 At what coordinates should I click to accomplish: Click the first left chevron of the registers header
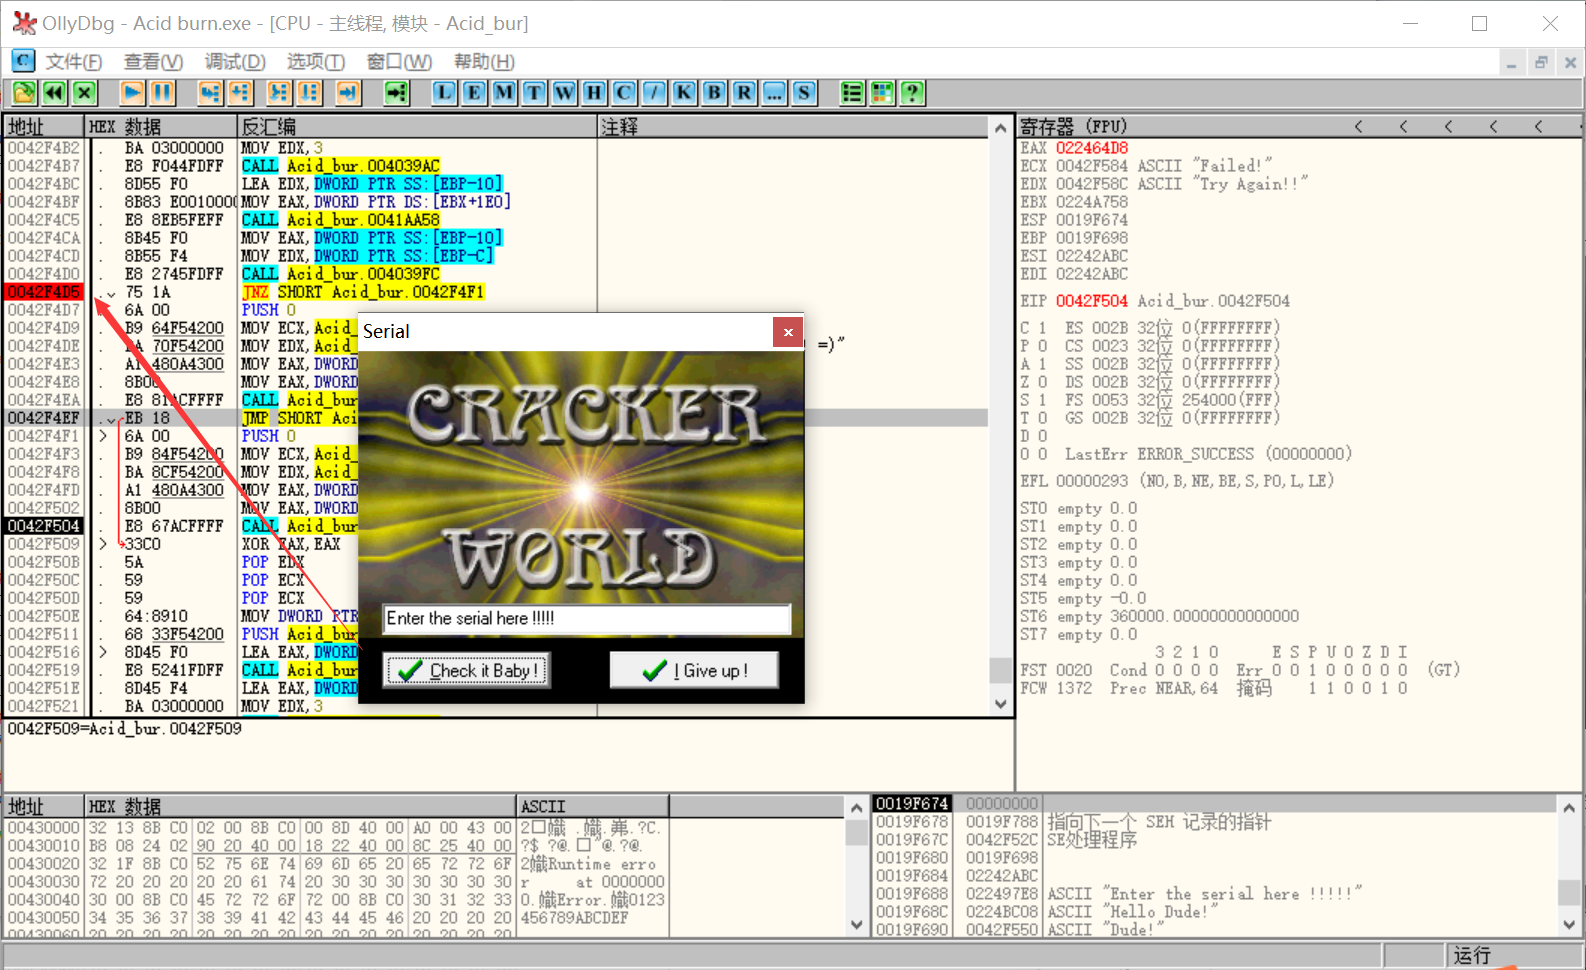[x=1358, y=127]
